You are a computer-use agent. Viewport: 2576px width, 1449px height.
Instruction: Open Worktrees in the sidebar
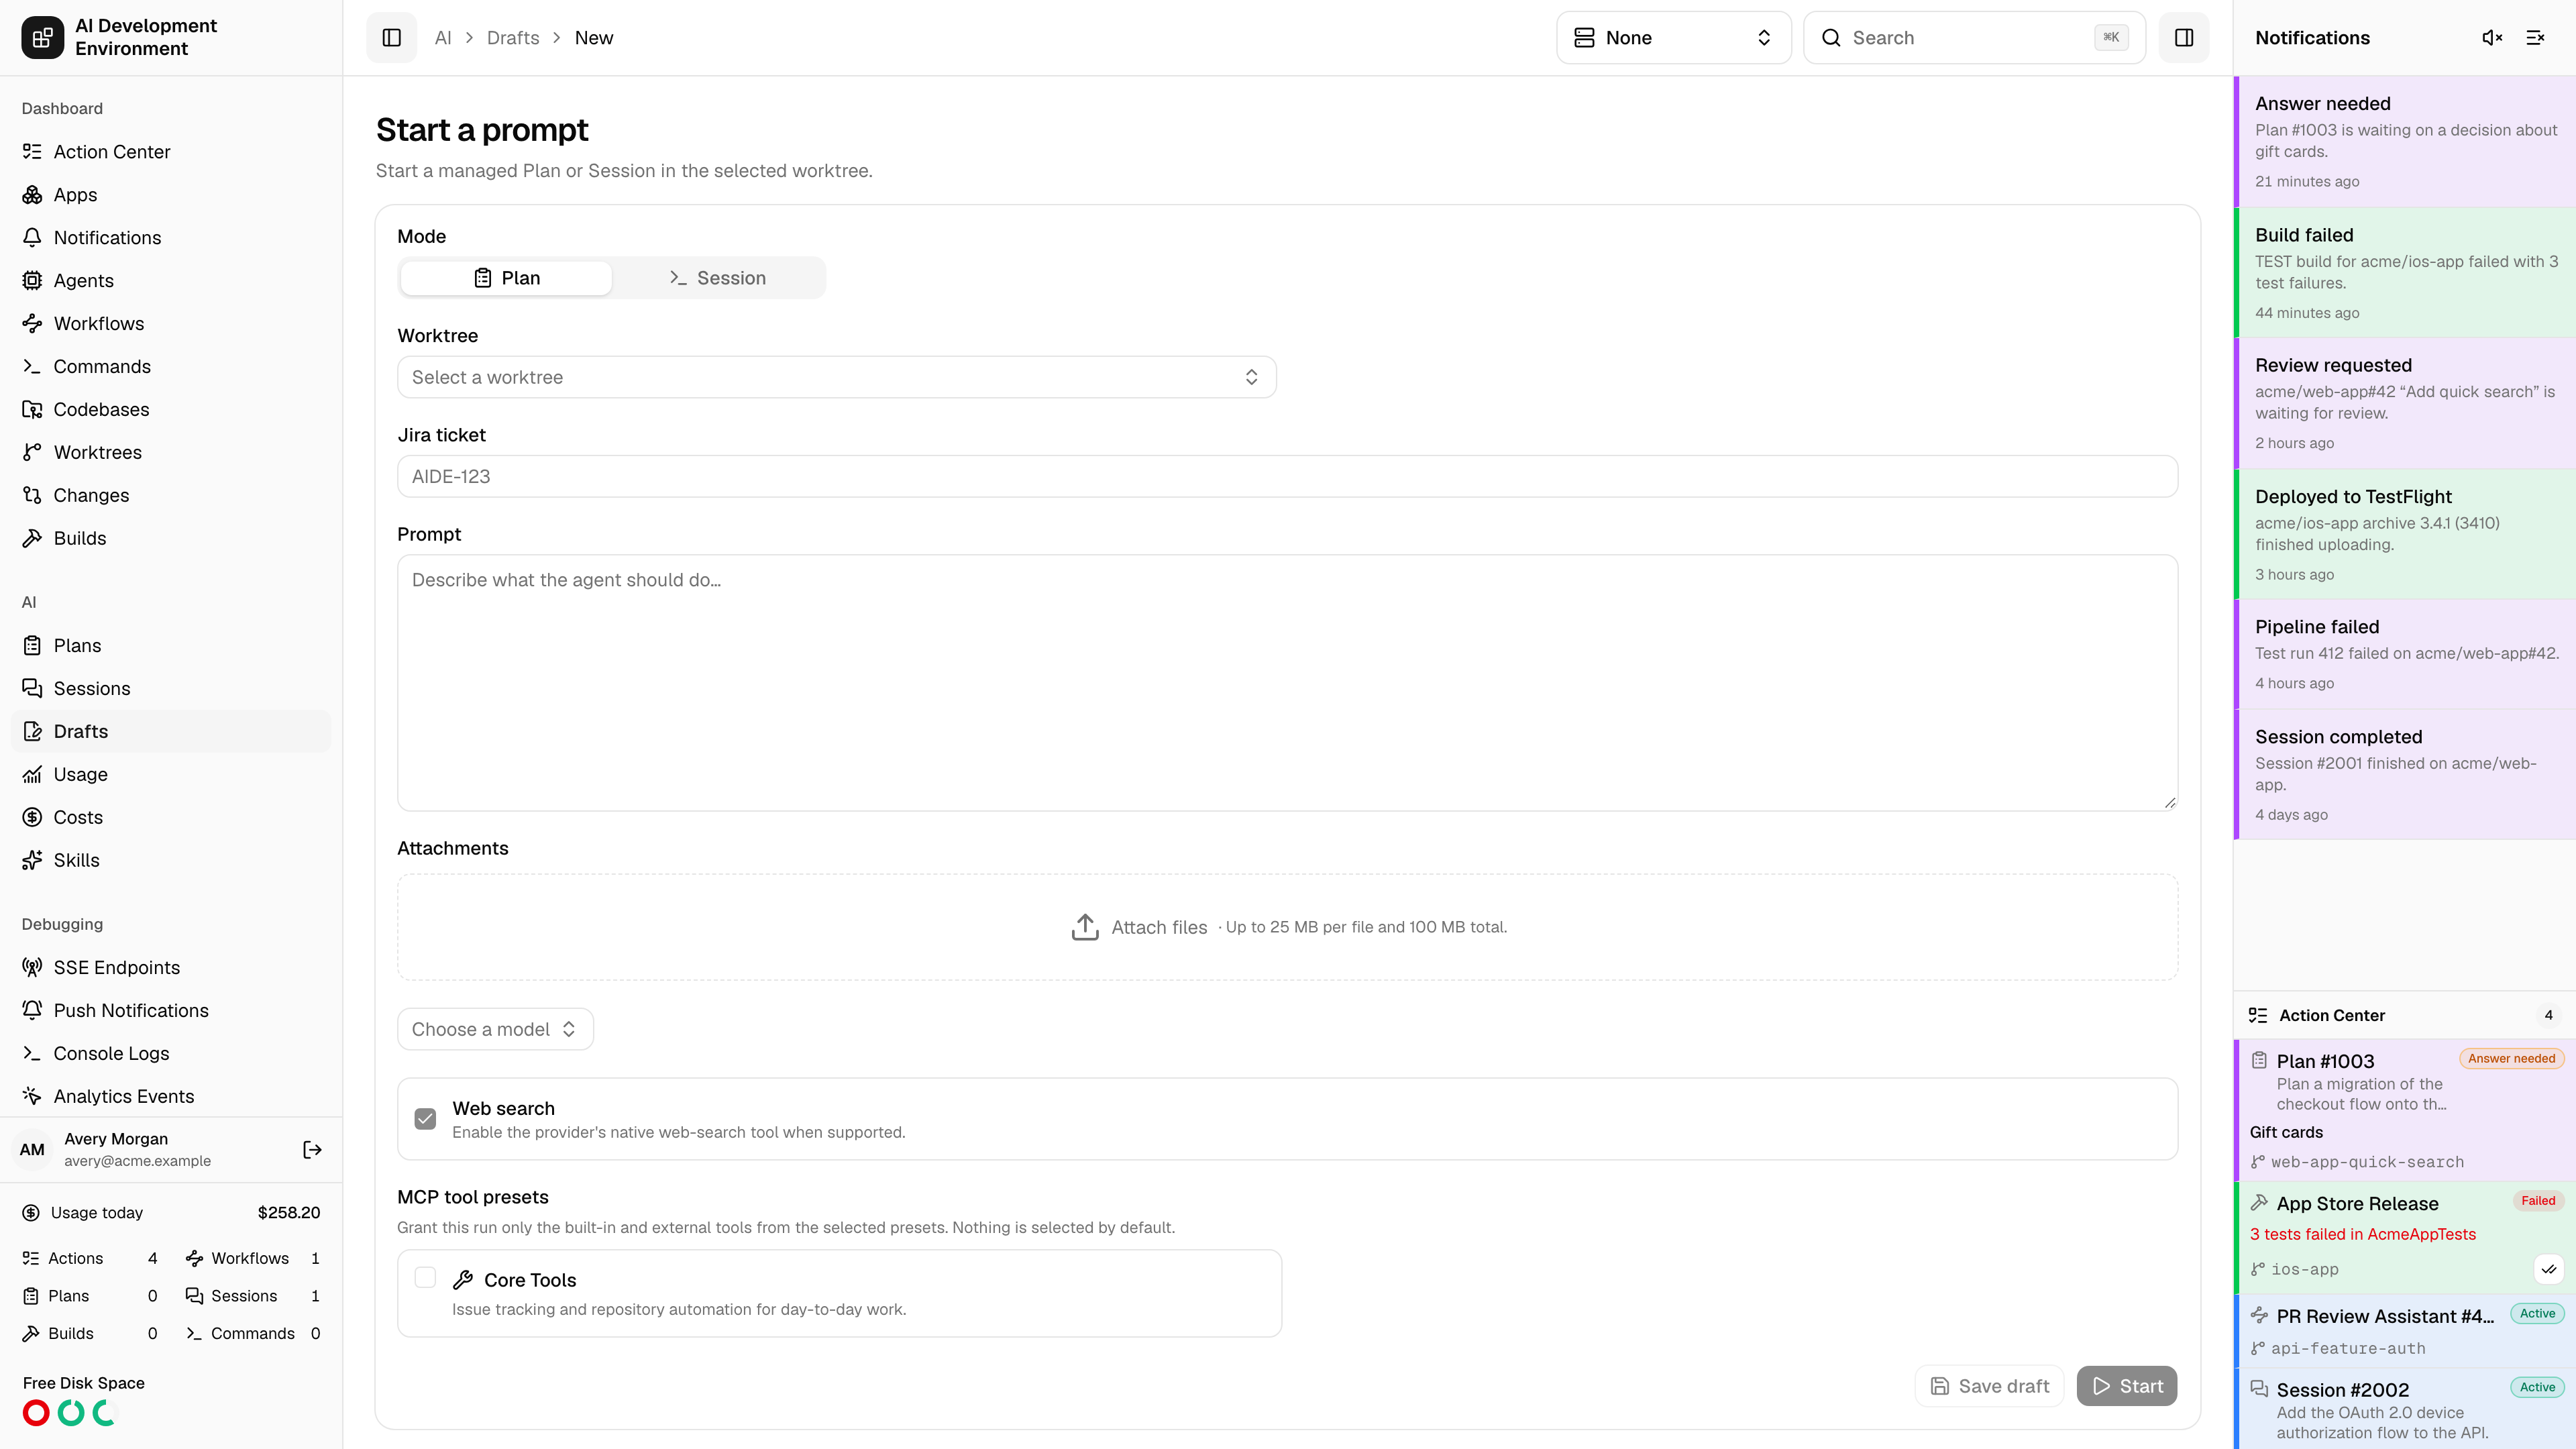pyautogui.click(x=171, y=453)
